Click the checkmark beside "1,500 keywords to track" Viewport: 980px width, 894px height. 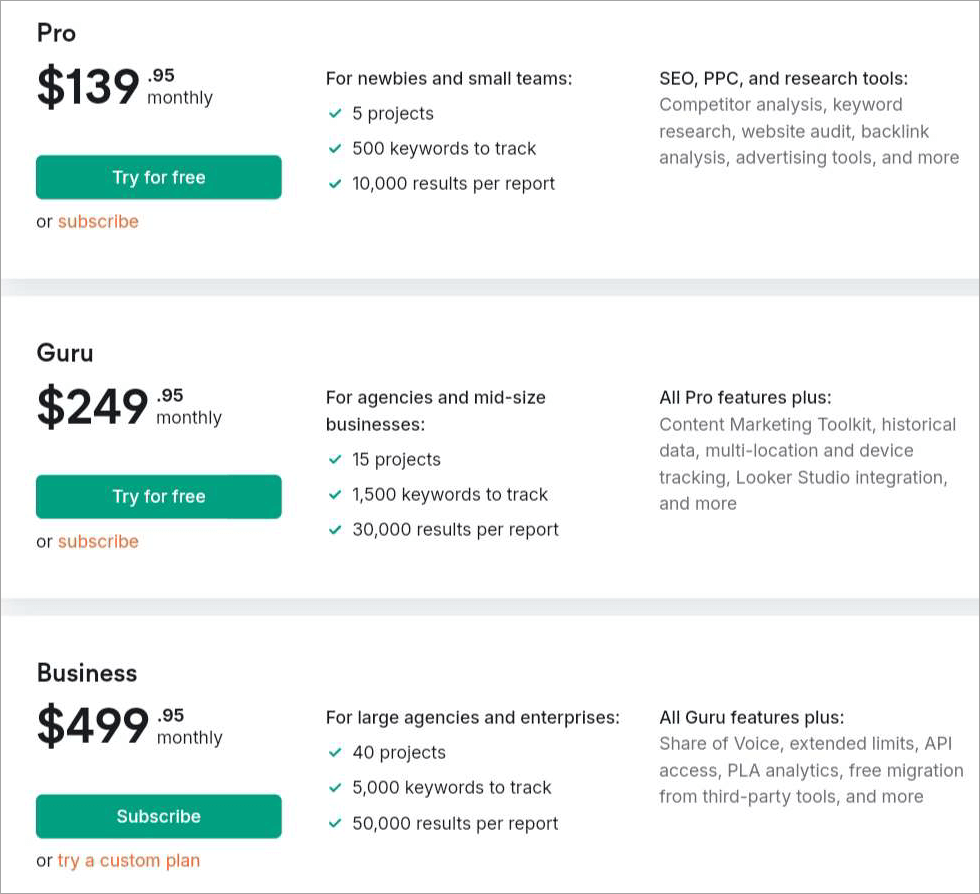[x=335, y=495]
